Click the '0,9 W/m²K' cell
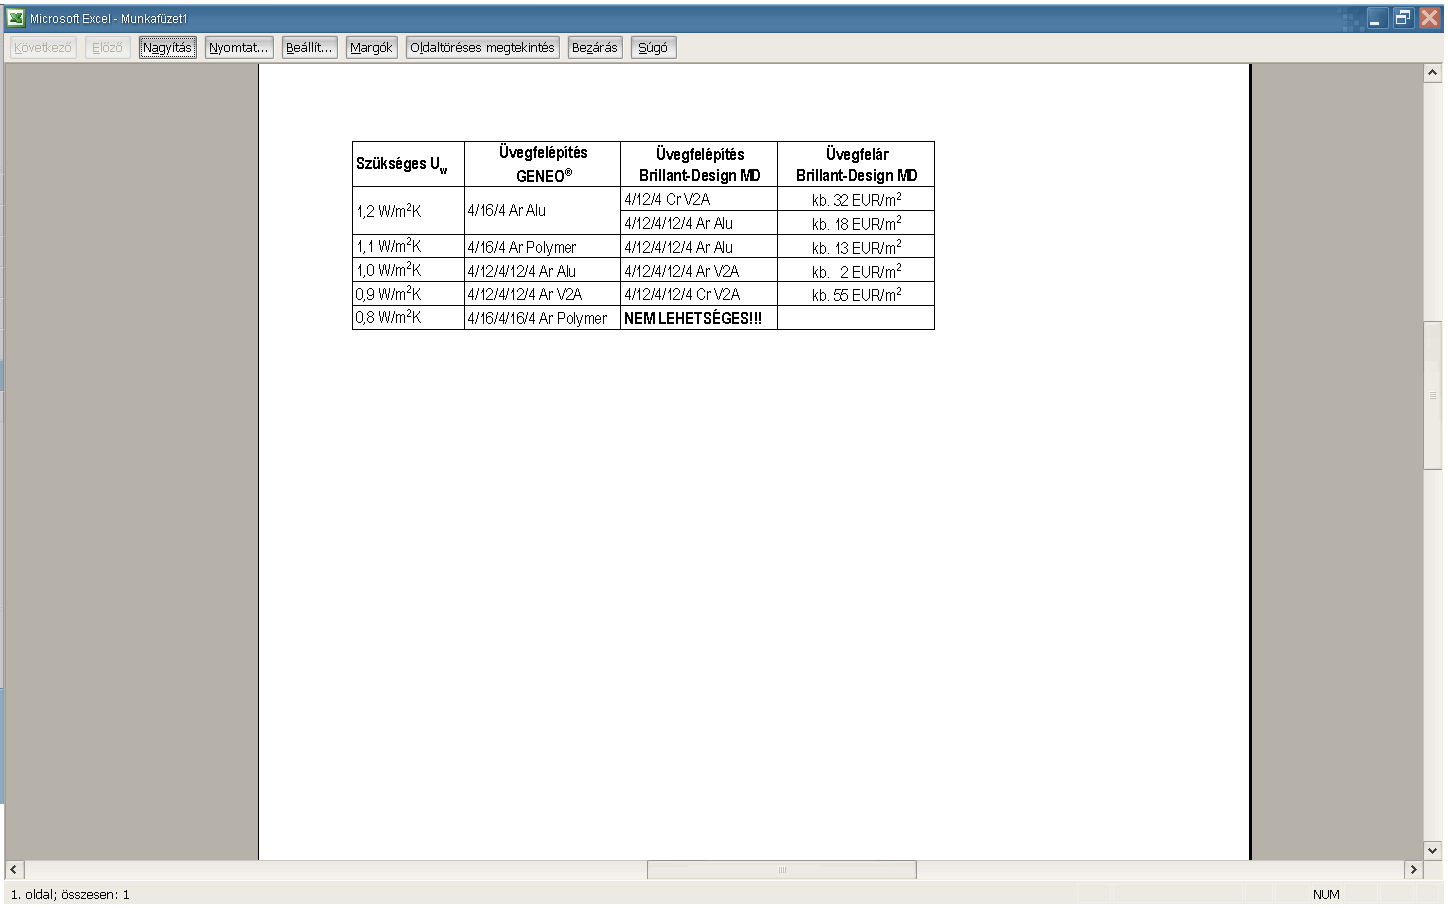 pos(408,294)
